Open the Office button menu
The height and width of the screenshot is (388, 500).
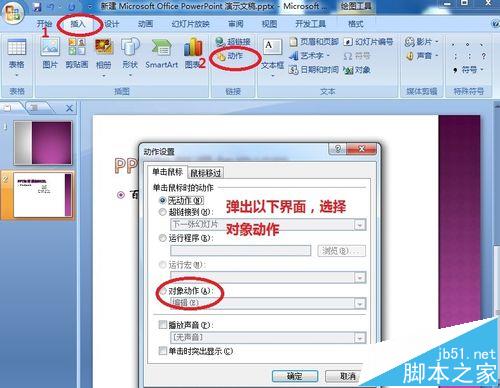(x=12, y=13)
